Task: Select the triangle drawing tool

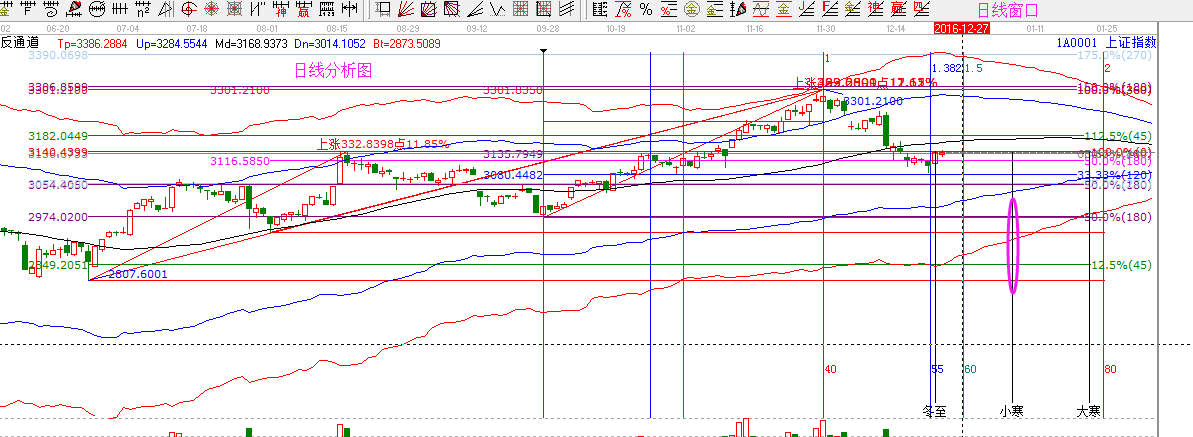Action: (x=165, y=9)
